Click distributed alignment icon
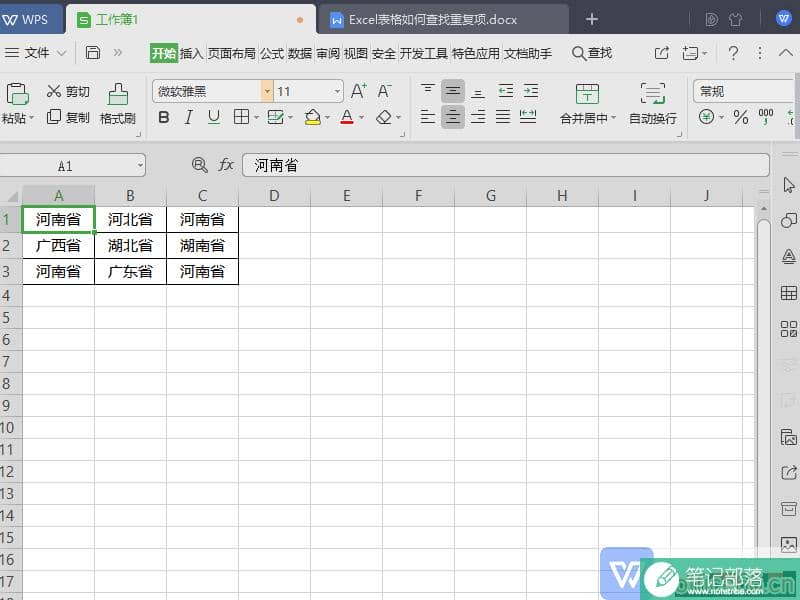Image resolution: width=800 pixels, height=600 pixels. point(528,117)
